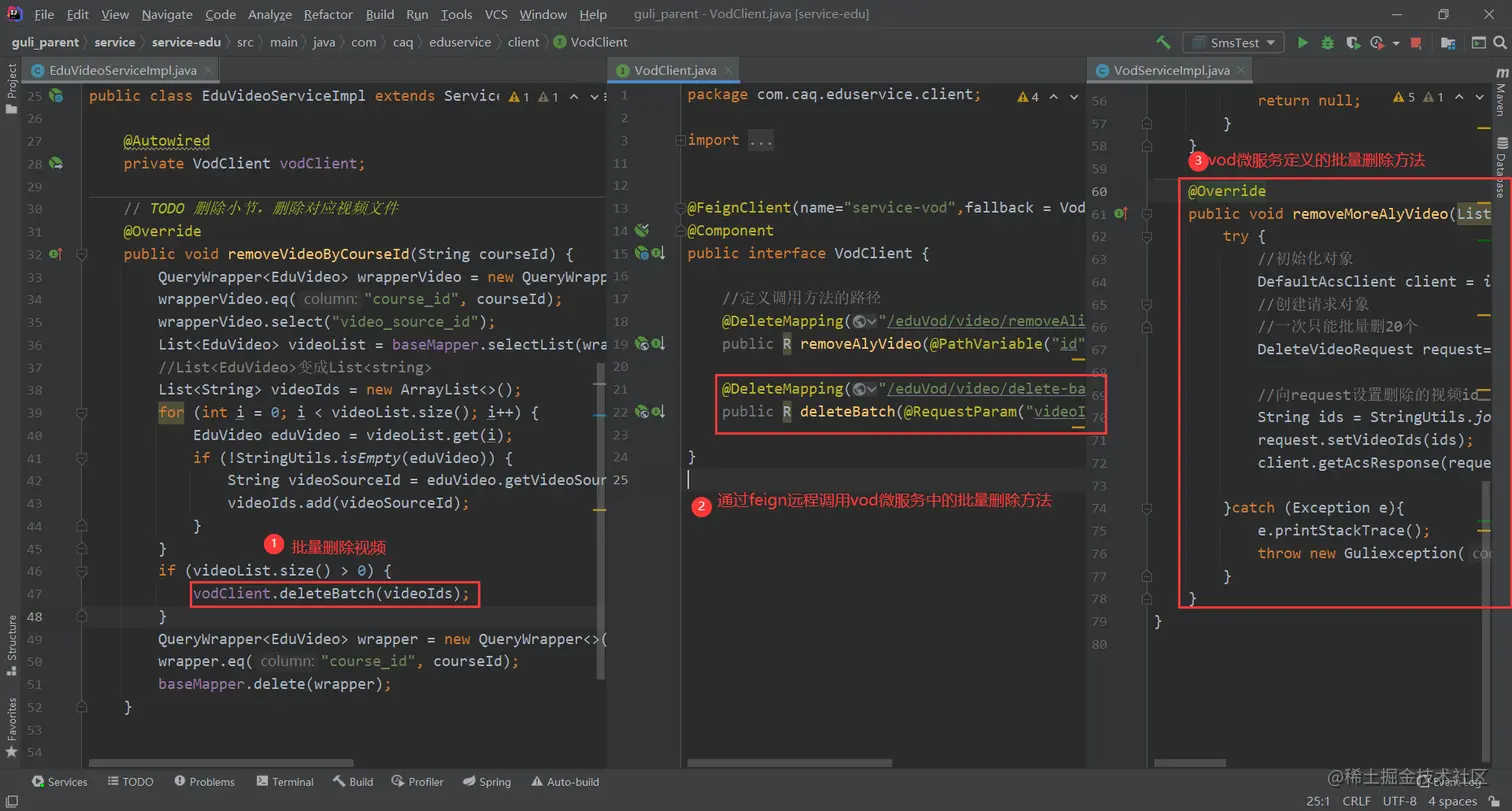Open the Navigate menu
Viewport: 1512px width, 811px height.
point(167,15)
